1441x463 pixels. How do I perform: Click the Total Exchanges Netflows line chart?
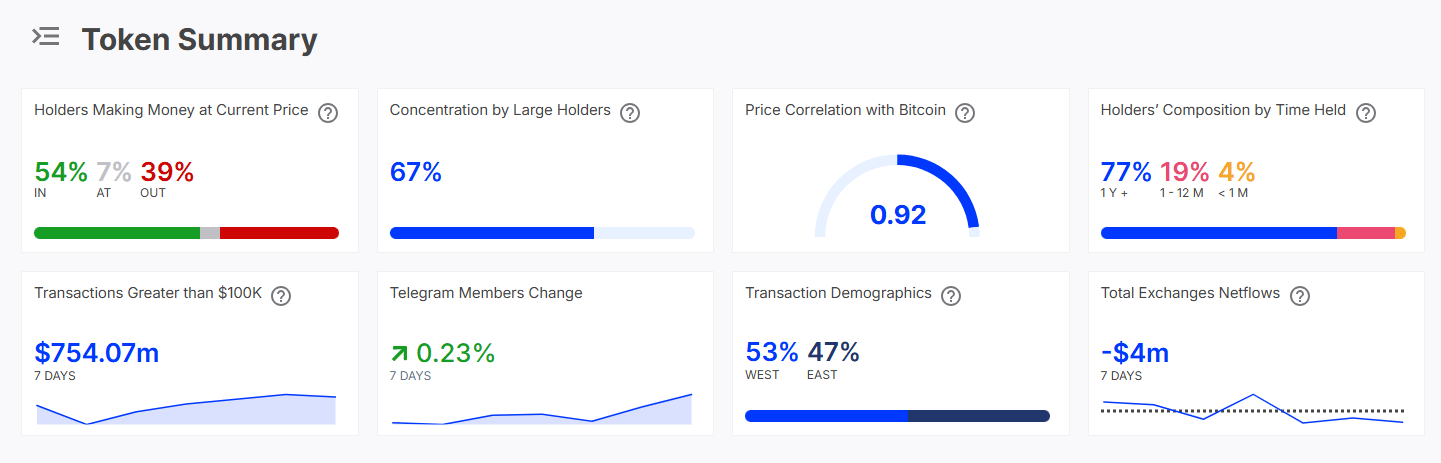[1252, 410]
